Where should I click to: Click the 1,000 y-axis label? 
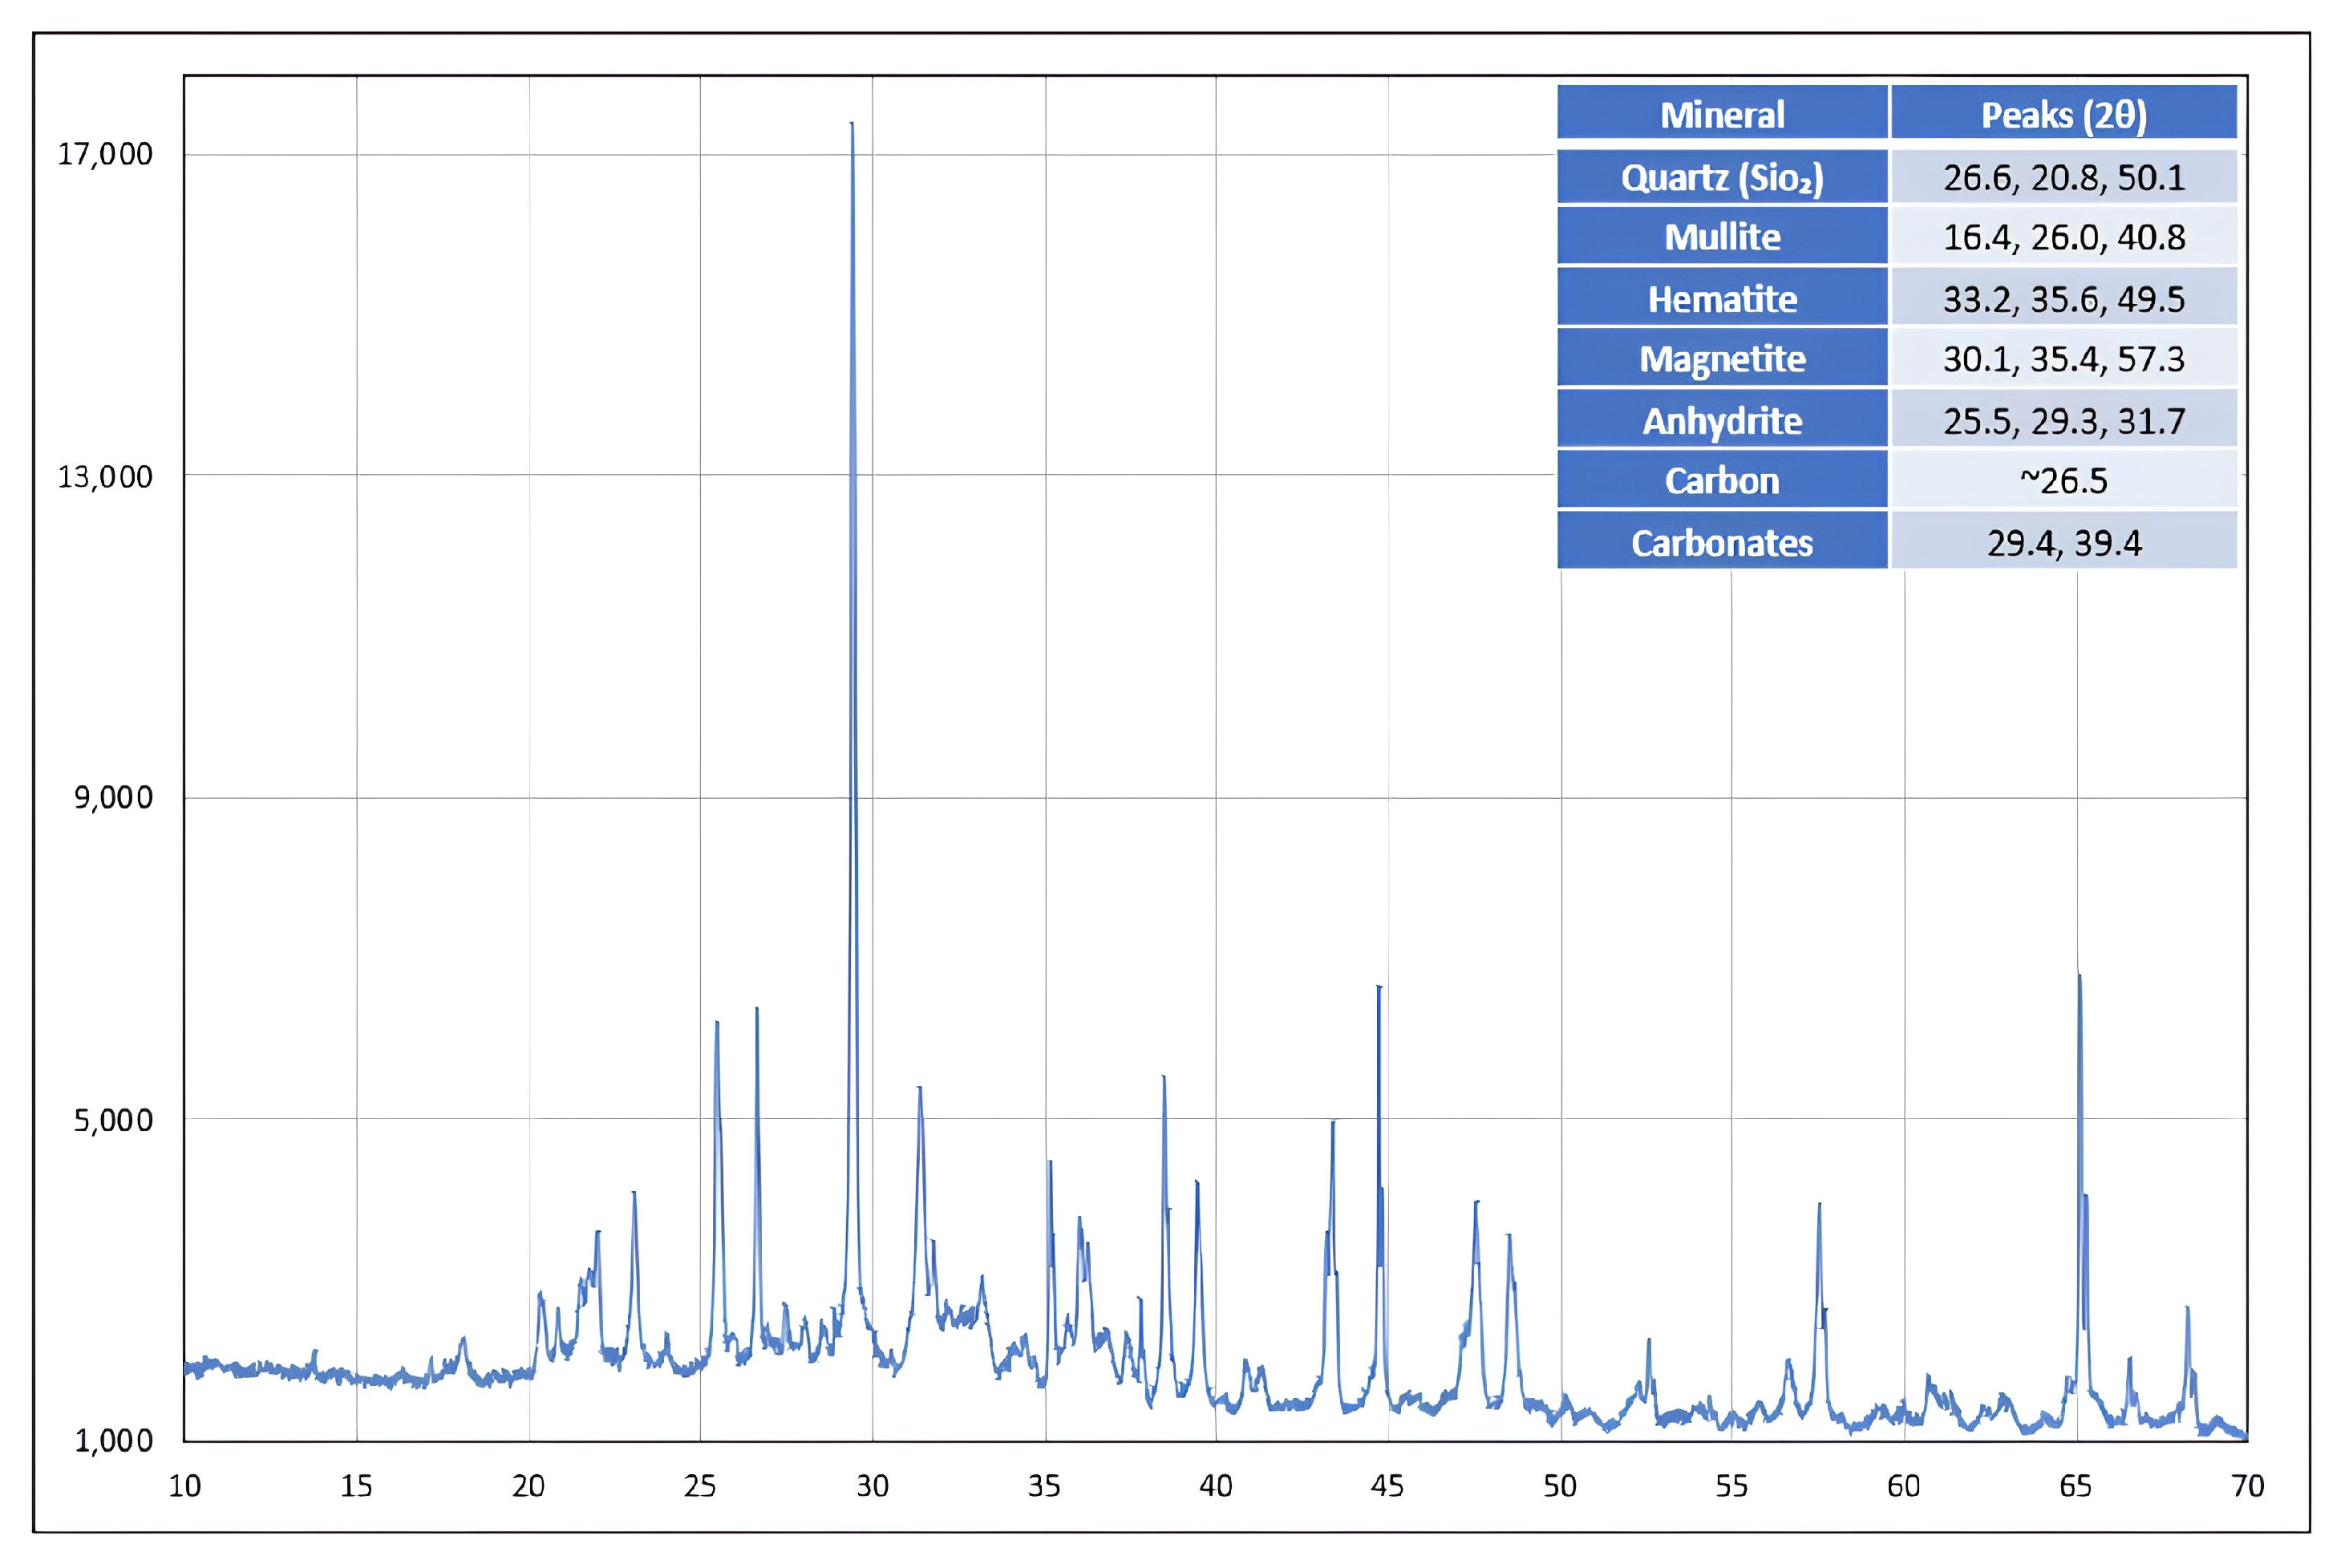113,1440
